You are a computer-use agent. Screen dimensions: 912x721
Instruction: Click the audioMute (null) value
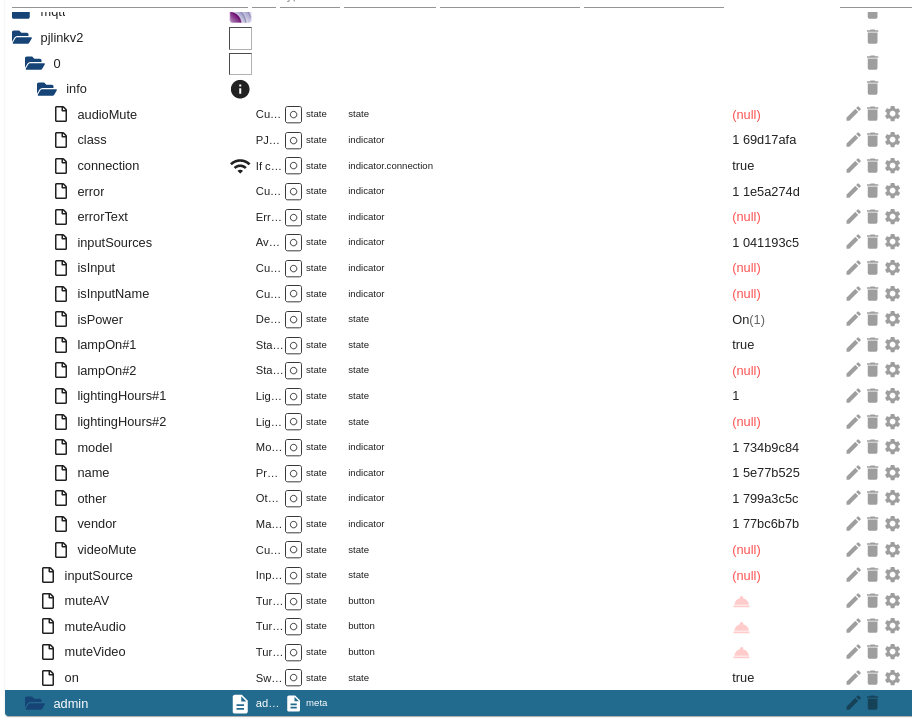point(746,115)
